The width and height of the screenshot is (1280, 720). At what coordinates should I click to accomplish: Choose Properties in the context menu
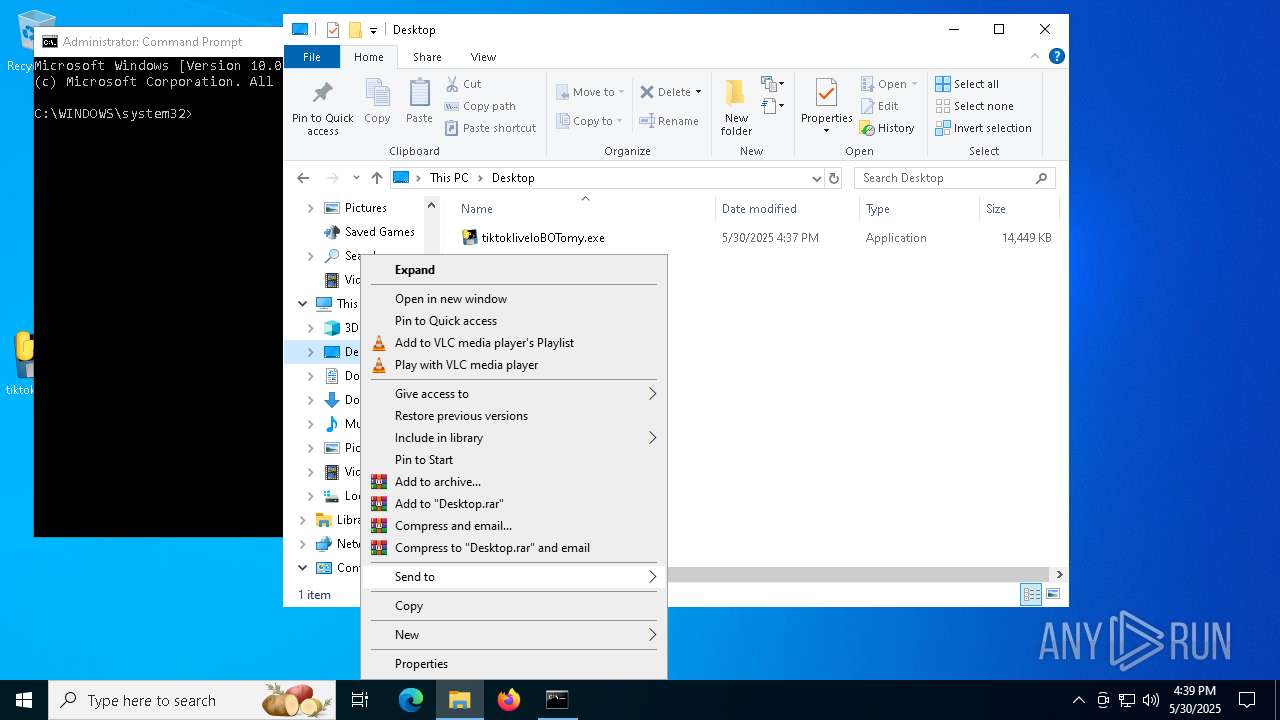click(514, 664)
